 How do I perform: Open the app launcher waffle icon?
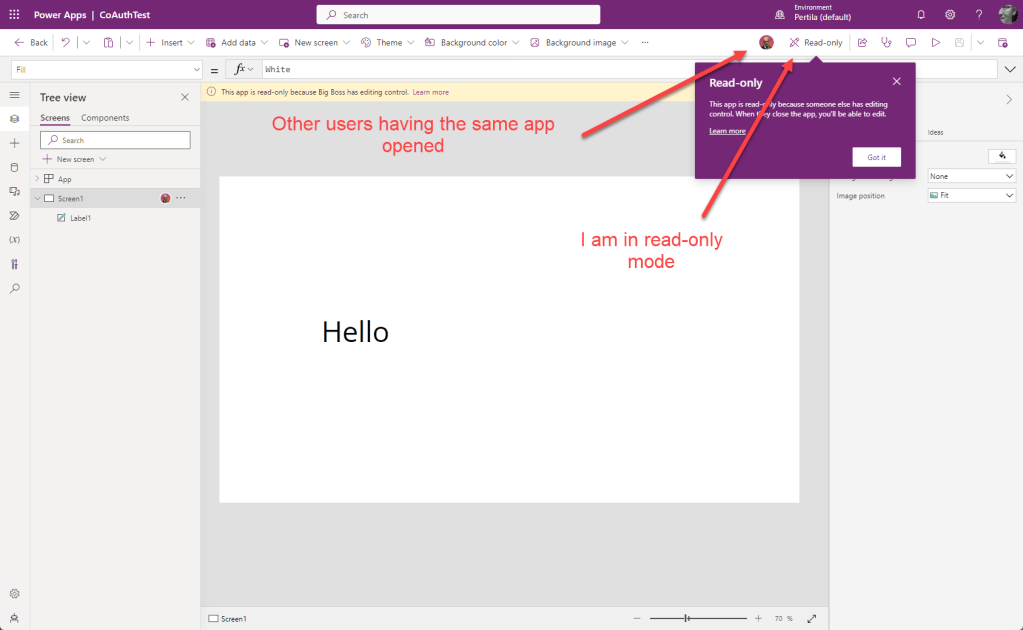pos(14,15)
